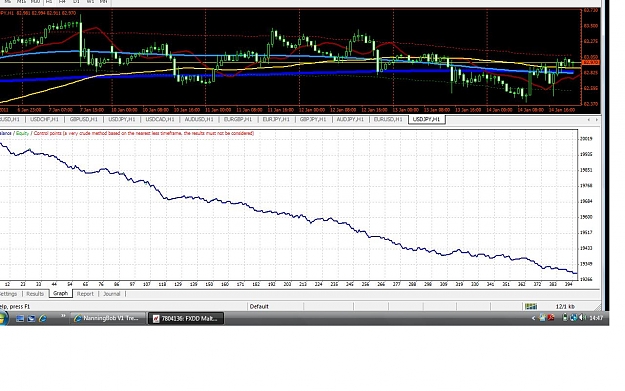Switch to the EURJPY,H1 chart tab
The height and width of the screenshot is (391, 625).
[x=276, y=119]
